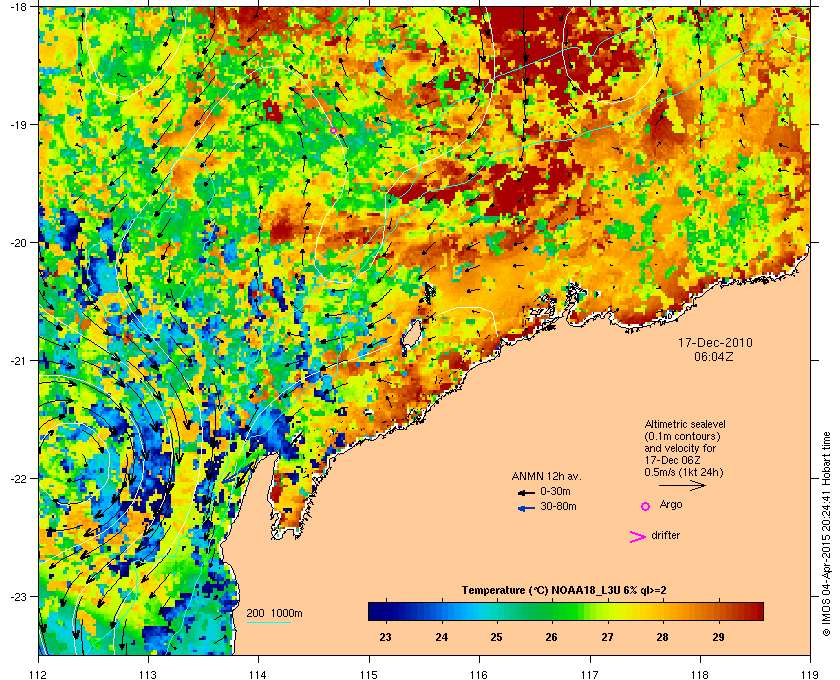Click the Temperature NOAA18_L3U colorbar title

point(564,591)
